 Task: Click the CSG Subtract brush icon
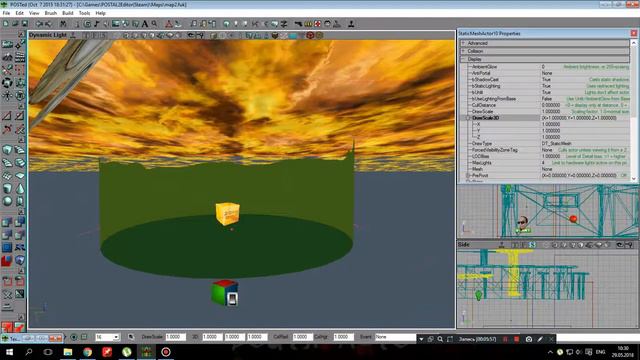click(20, 222)
